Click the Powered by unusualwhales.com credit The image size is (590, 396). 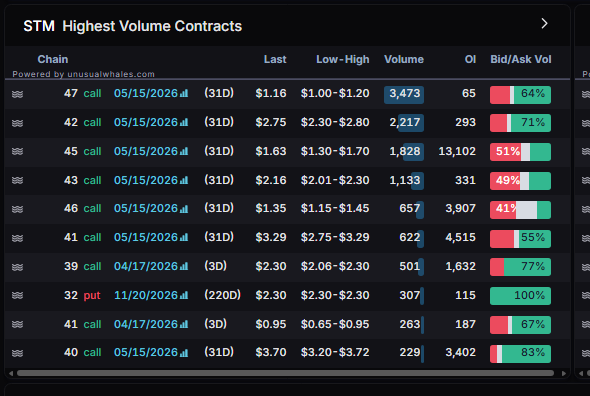[x=84, y=74]
